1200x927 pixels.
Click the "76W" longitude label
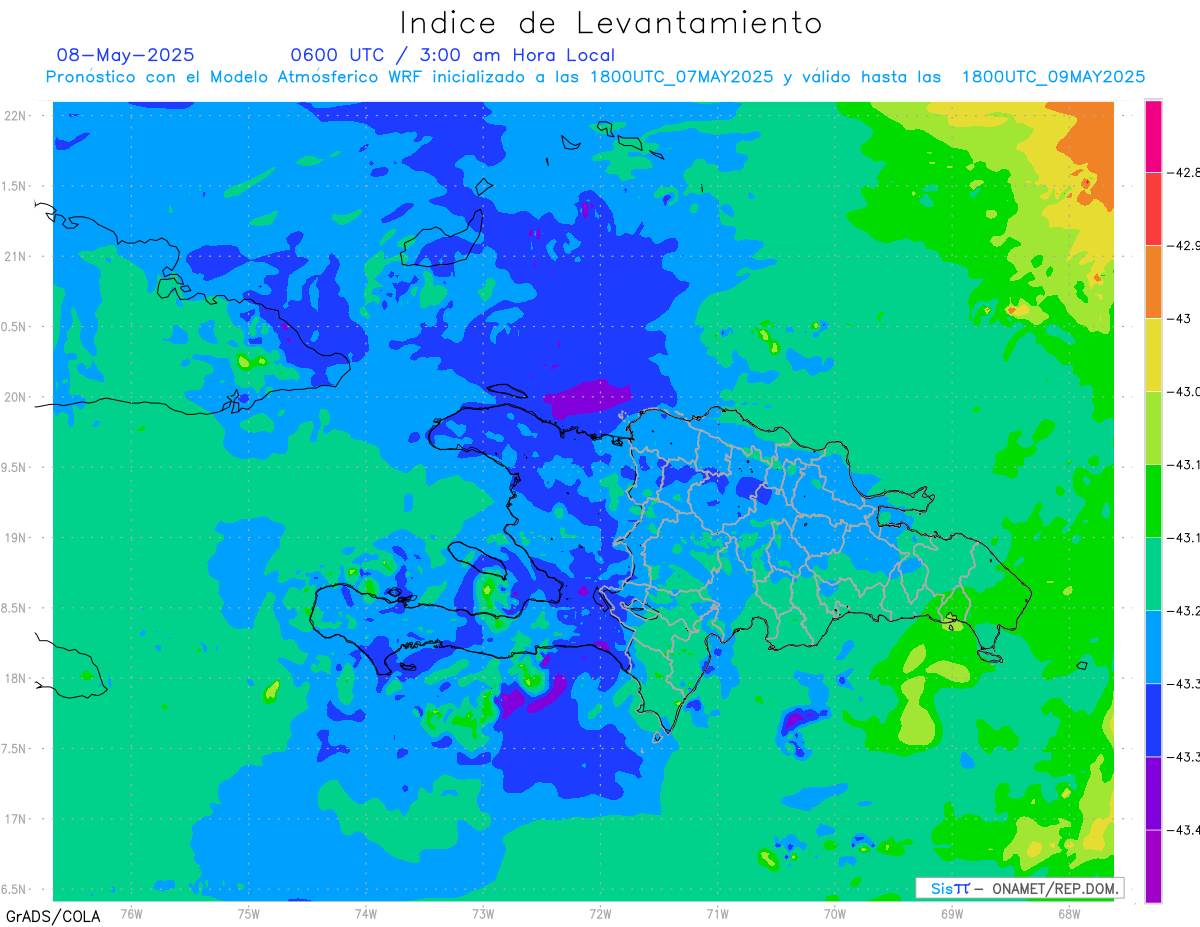(x=131, y=913)
